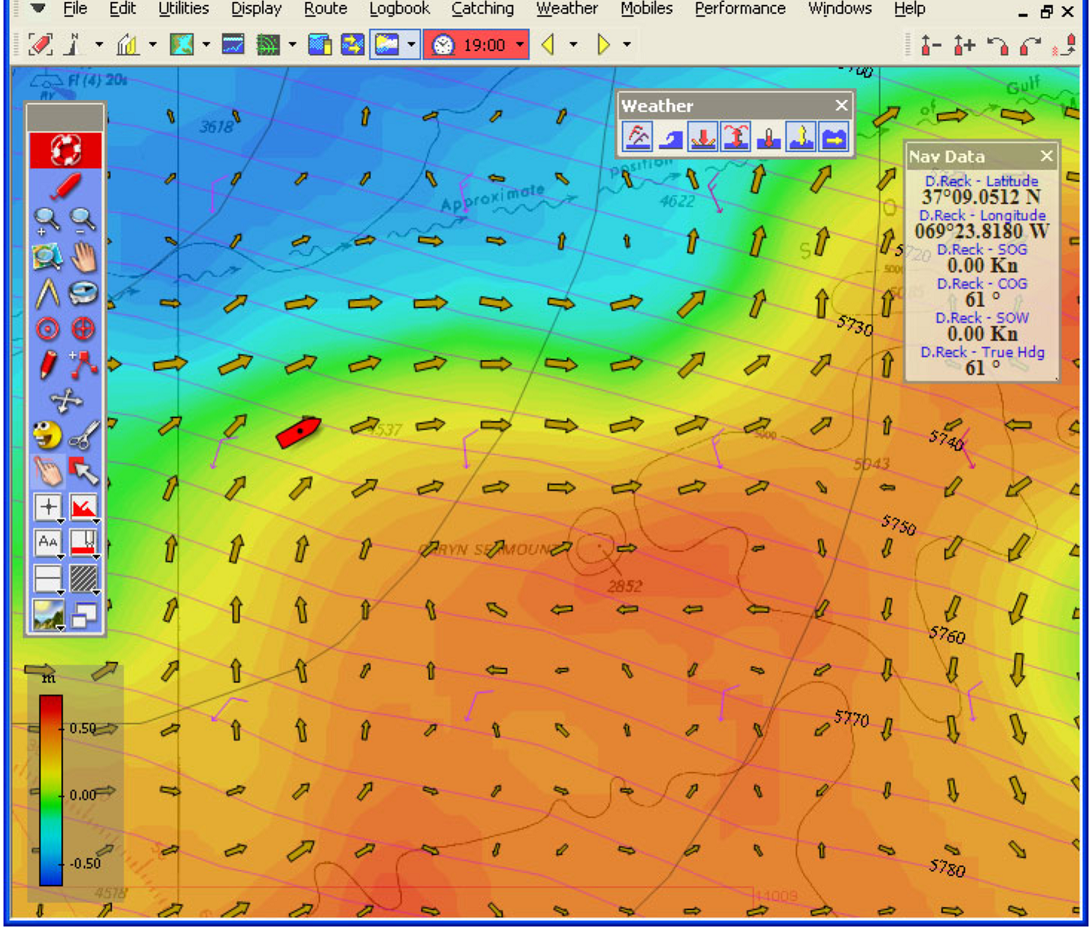1091x945 pixels.
Task: Enable the crosshair cursor tool
Action: pyautogui.click(x=47, y=507)
